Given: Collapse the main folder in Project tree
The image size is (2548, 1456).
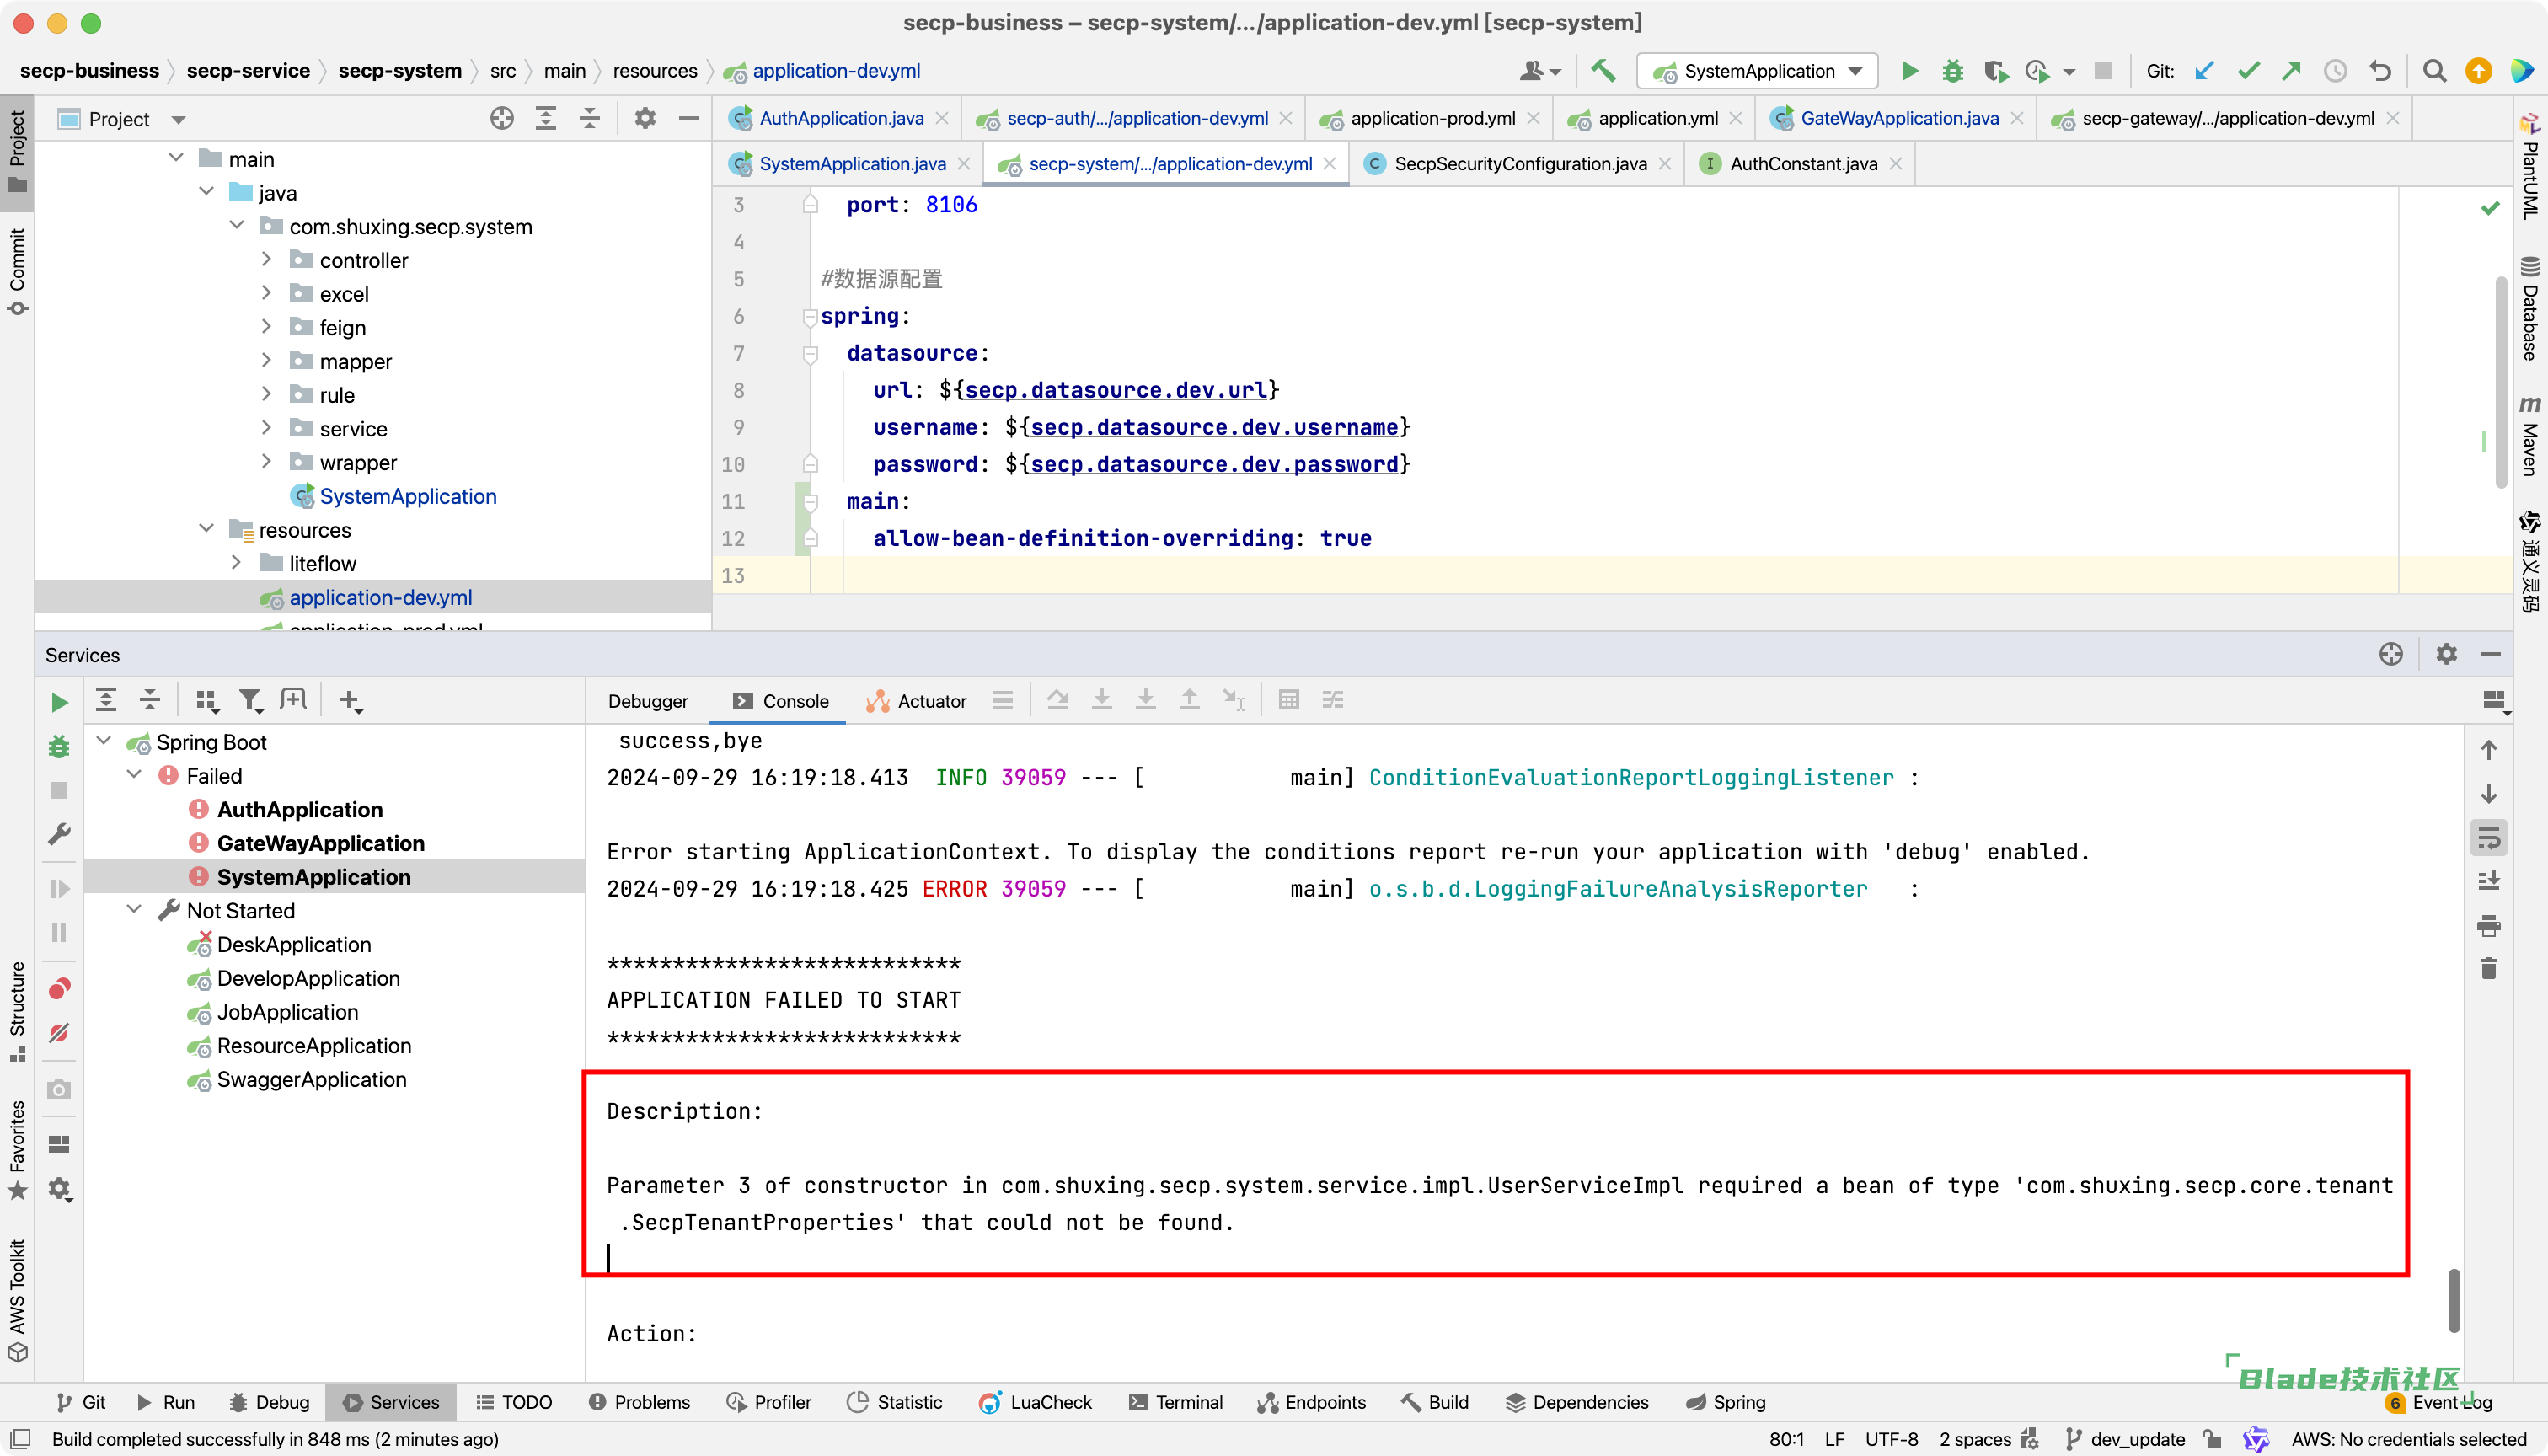Looking at the screenshot, I should pyautogui.click(x=176, y=158).
